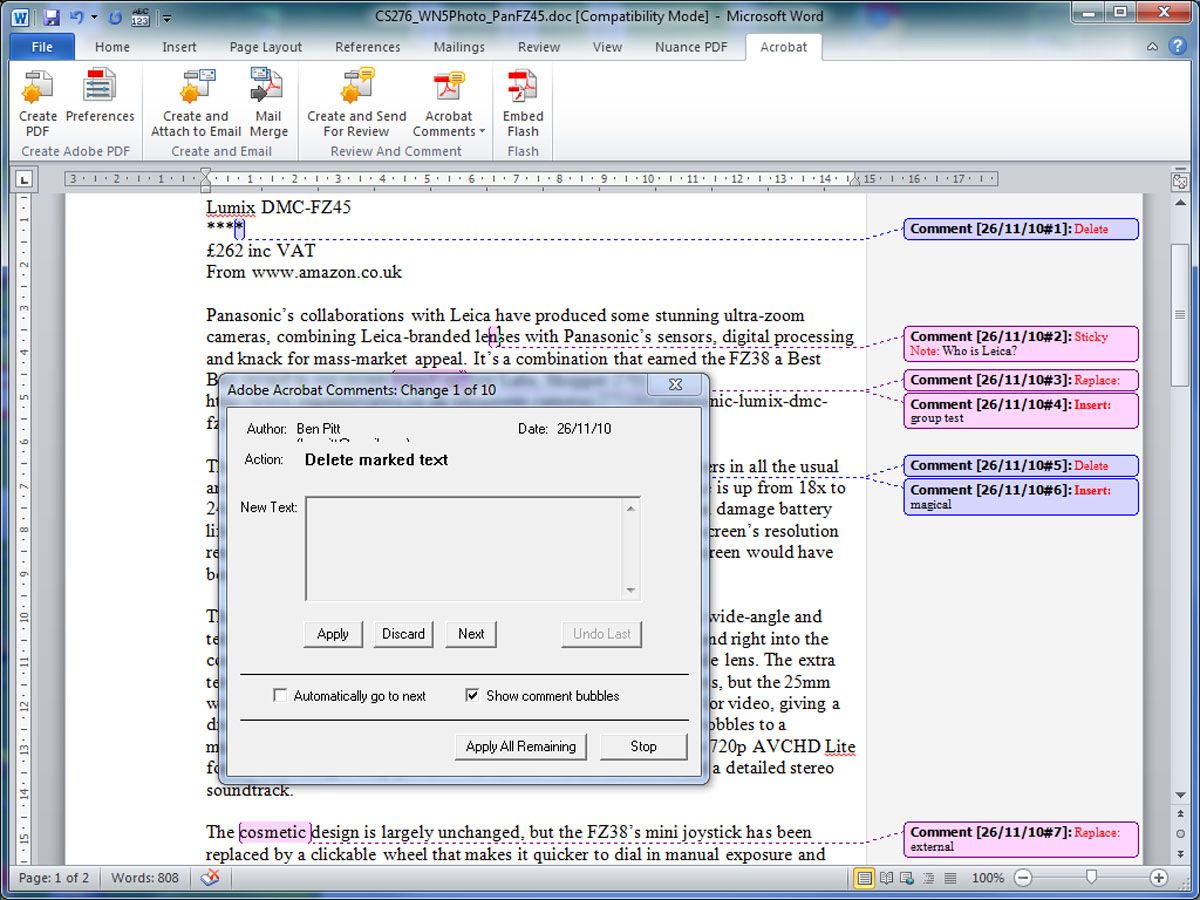Click the Zoom In plus button
The image size is (1200, 900).
[1158, 878]
